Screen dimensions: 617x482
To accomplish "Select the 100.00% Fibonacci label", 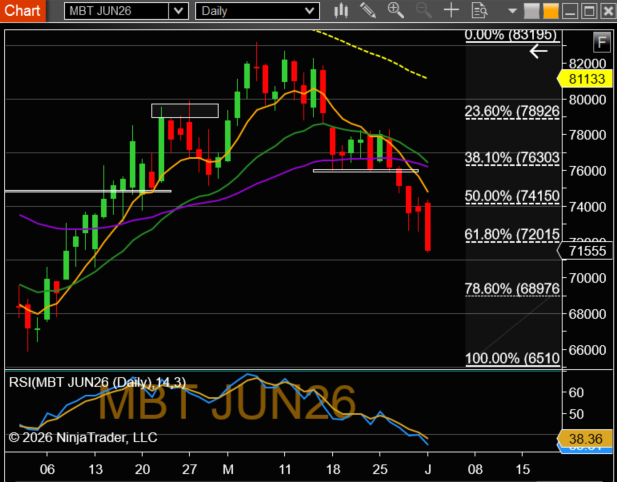I will 512,358.
